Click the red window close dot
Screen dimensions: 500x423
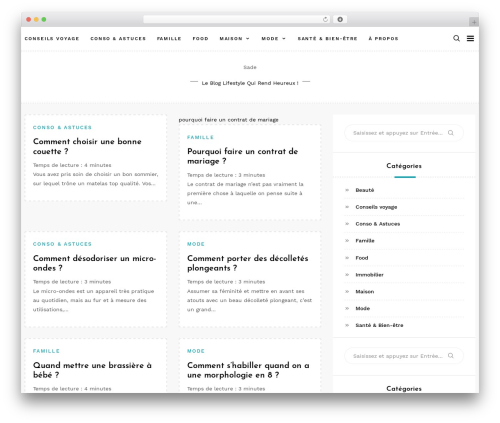(29, 19)
